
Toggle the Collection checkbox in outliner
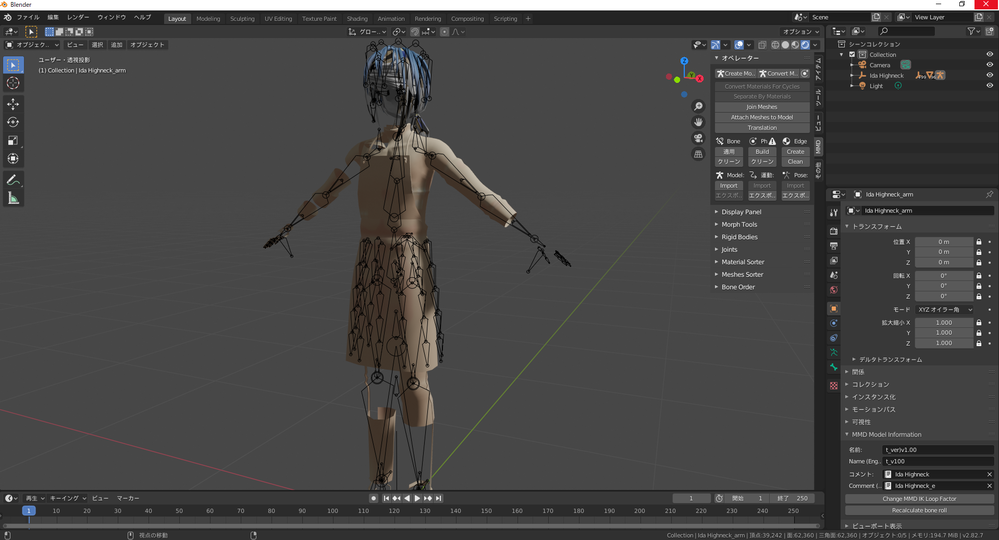[852, 55]
